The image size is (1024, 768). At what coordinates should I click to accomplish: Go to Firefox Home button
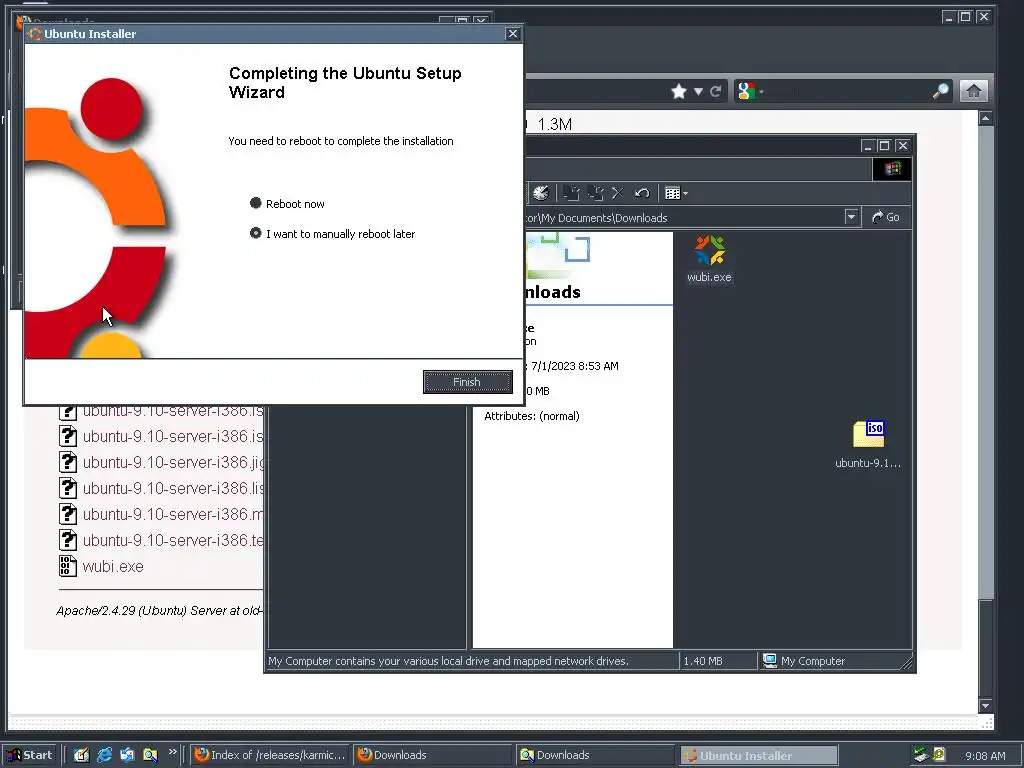click(974, 91)
